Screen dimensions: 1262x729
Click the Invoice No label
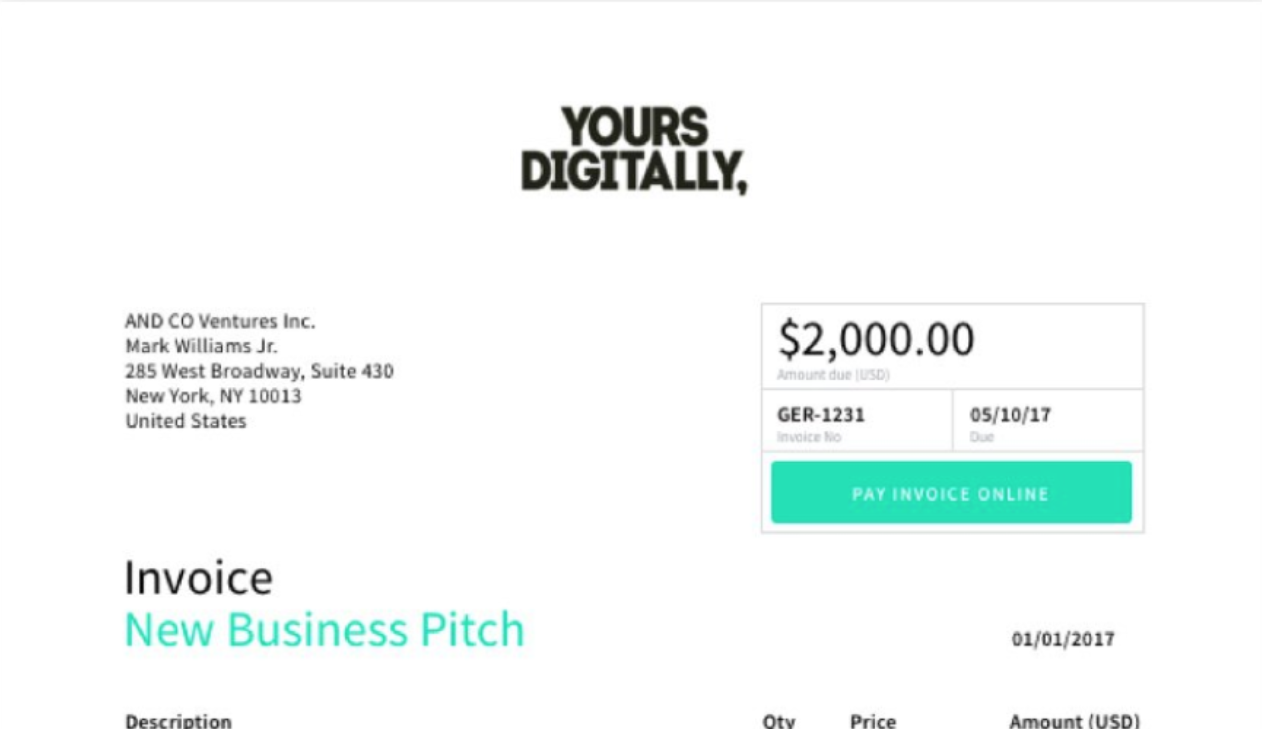[x=809, y=438]
